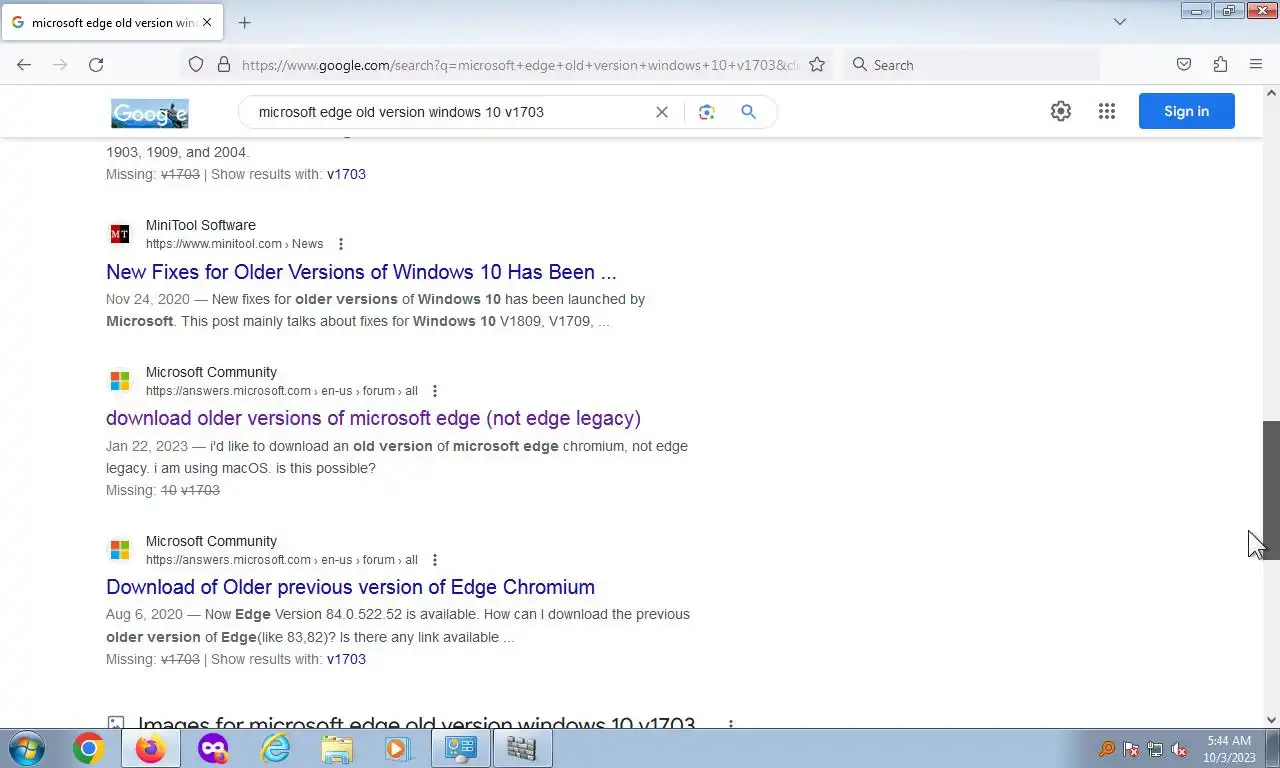
Task: Reload the current Google page
Action: (96, 65)
